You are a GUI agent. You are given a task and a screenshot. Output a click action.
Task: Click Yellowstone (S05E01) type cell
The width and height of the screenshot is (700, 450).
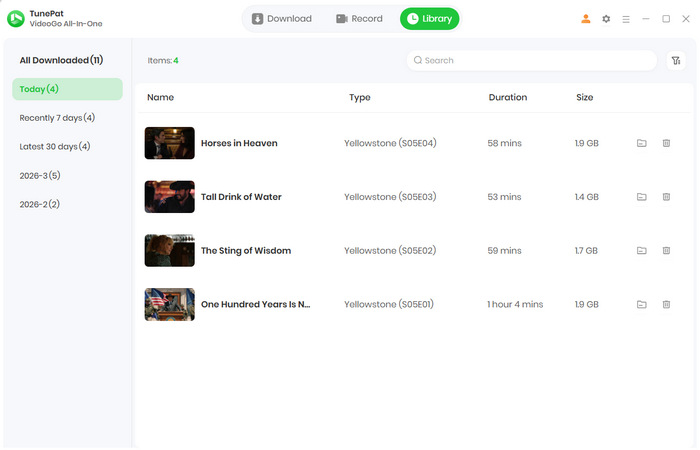[389, 304]
